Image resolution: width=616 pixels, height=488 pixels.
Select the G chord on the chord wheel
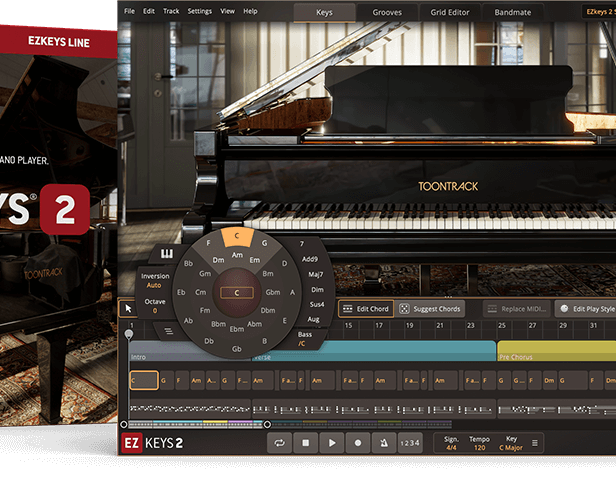[264, 243]
